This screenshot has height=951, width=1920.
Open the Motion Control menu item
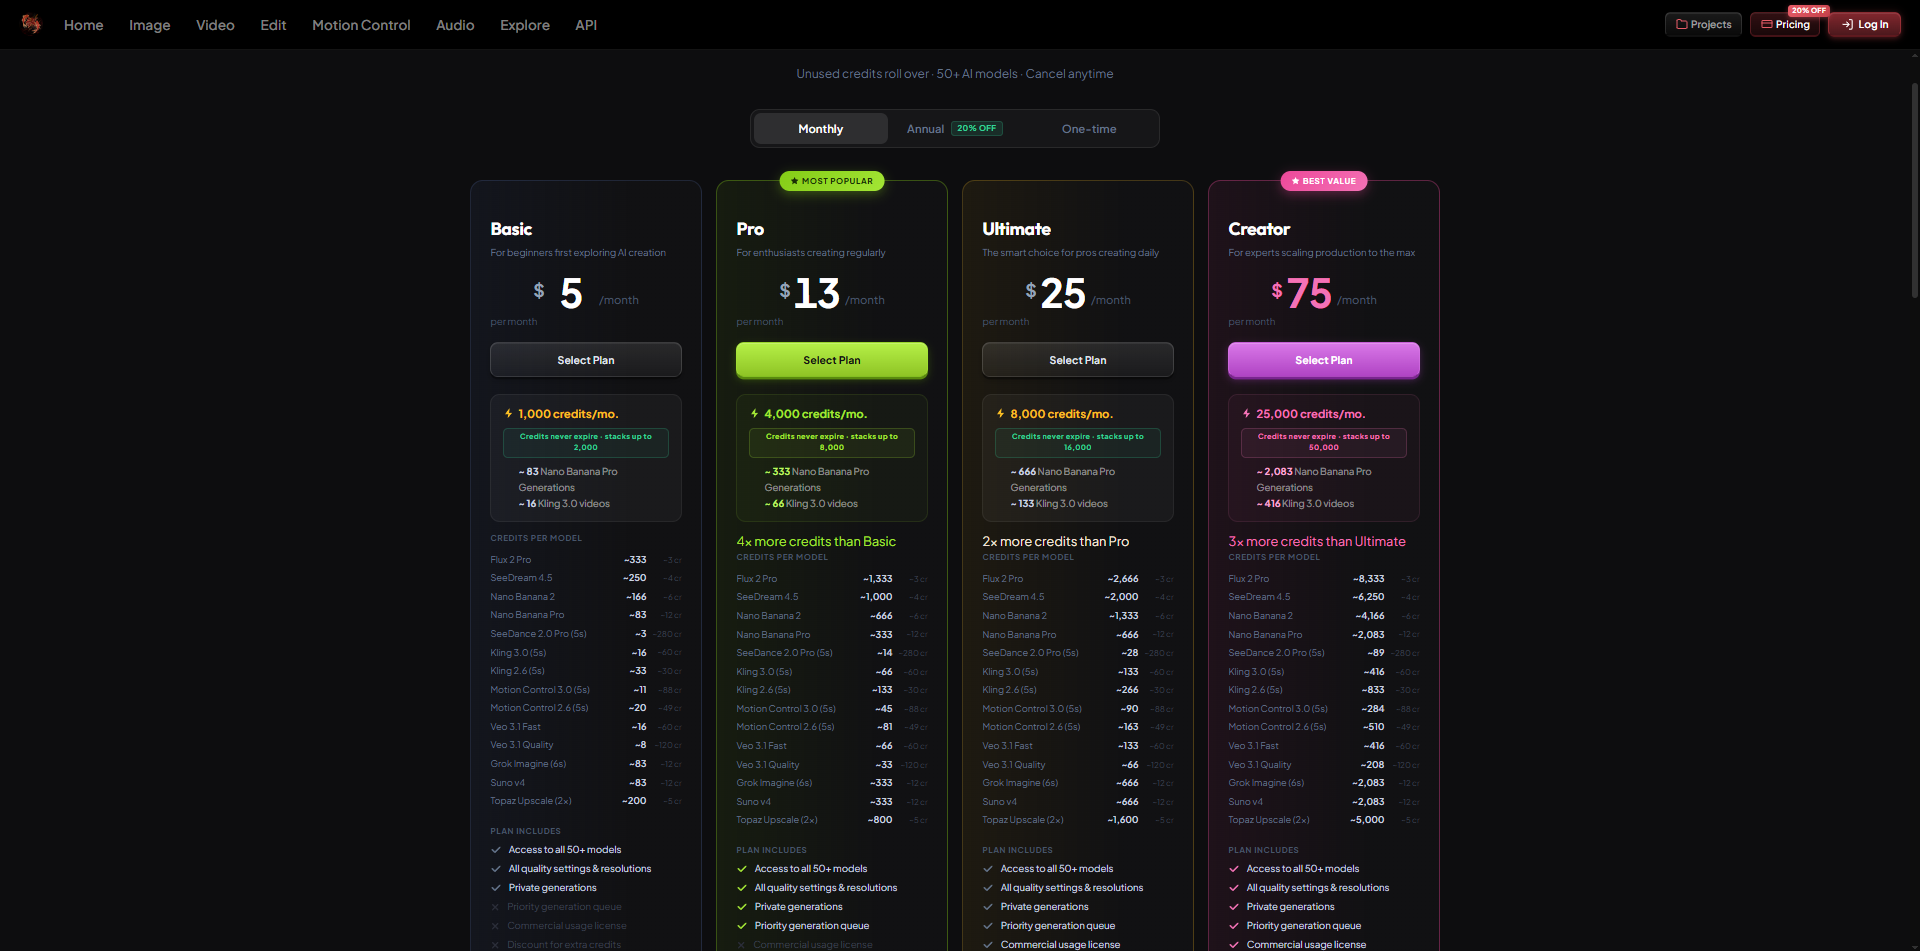click(361, 25)
